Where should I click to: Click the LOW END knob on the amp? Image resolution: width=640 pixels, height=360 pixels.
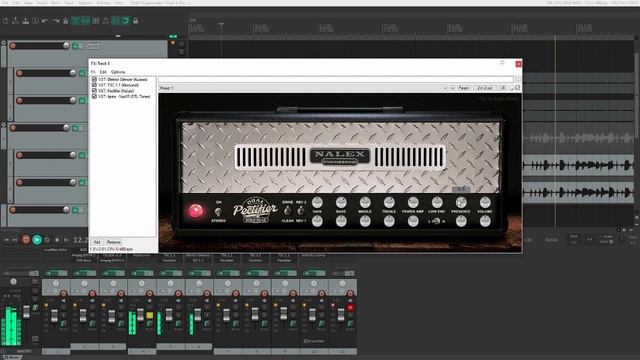[x=437, y=202]
